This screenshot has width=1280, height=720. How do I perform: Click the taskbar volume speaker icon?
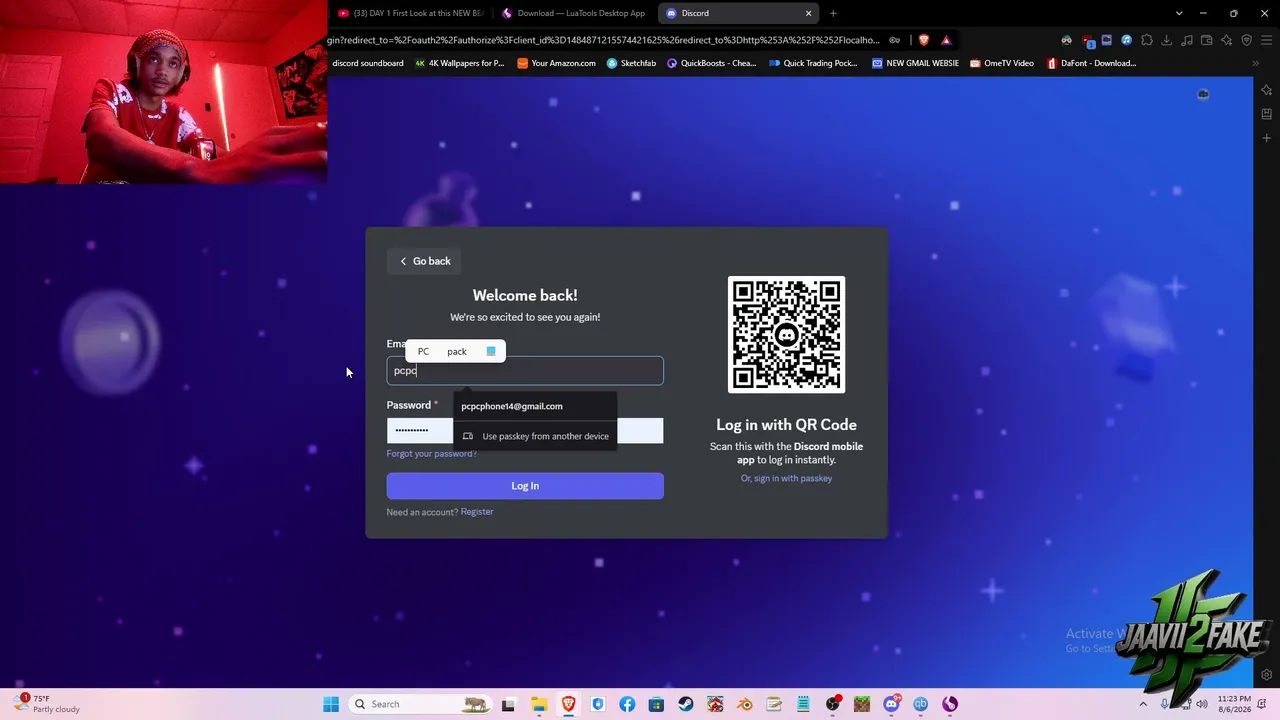tap(1202, 704)
